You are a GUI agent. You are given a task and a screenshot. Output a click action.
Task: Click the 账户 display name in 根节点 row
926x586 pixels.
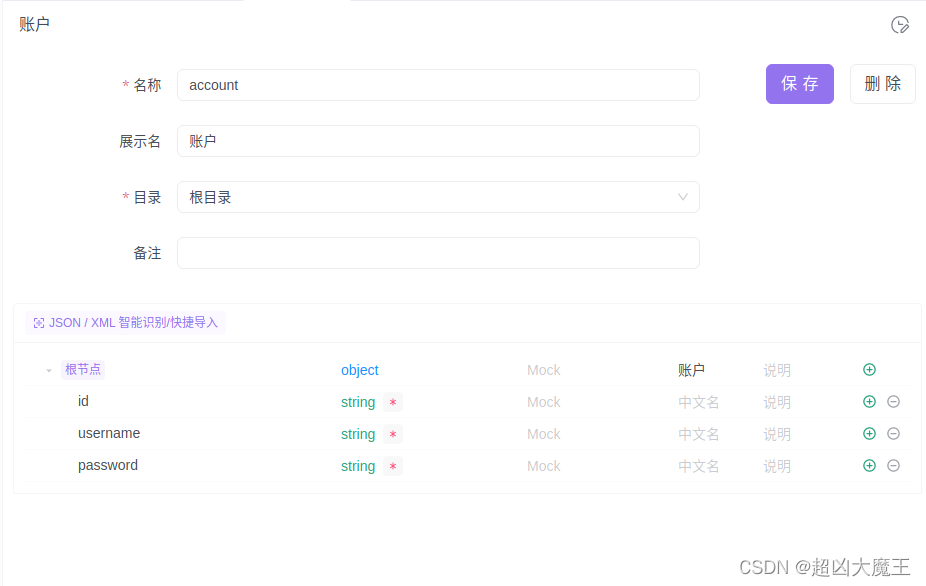coord(692,370)
